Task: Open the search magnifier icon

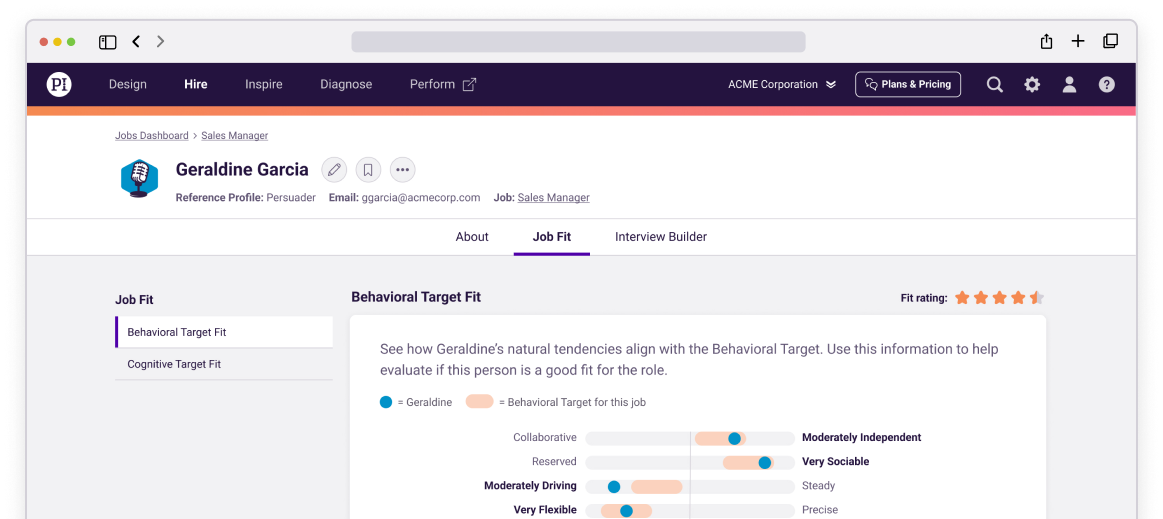Action: tap(995, 85)
